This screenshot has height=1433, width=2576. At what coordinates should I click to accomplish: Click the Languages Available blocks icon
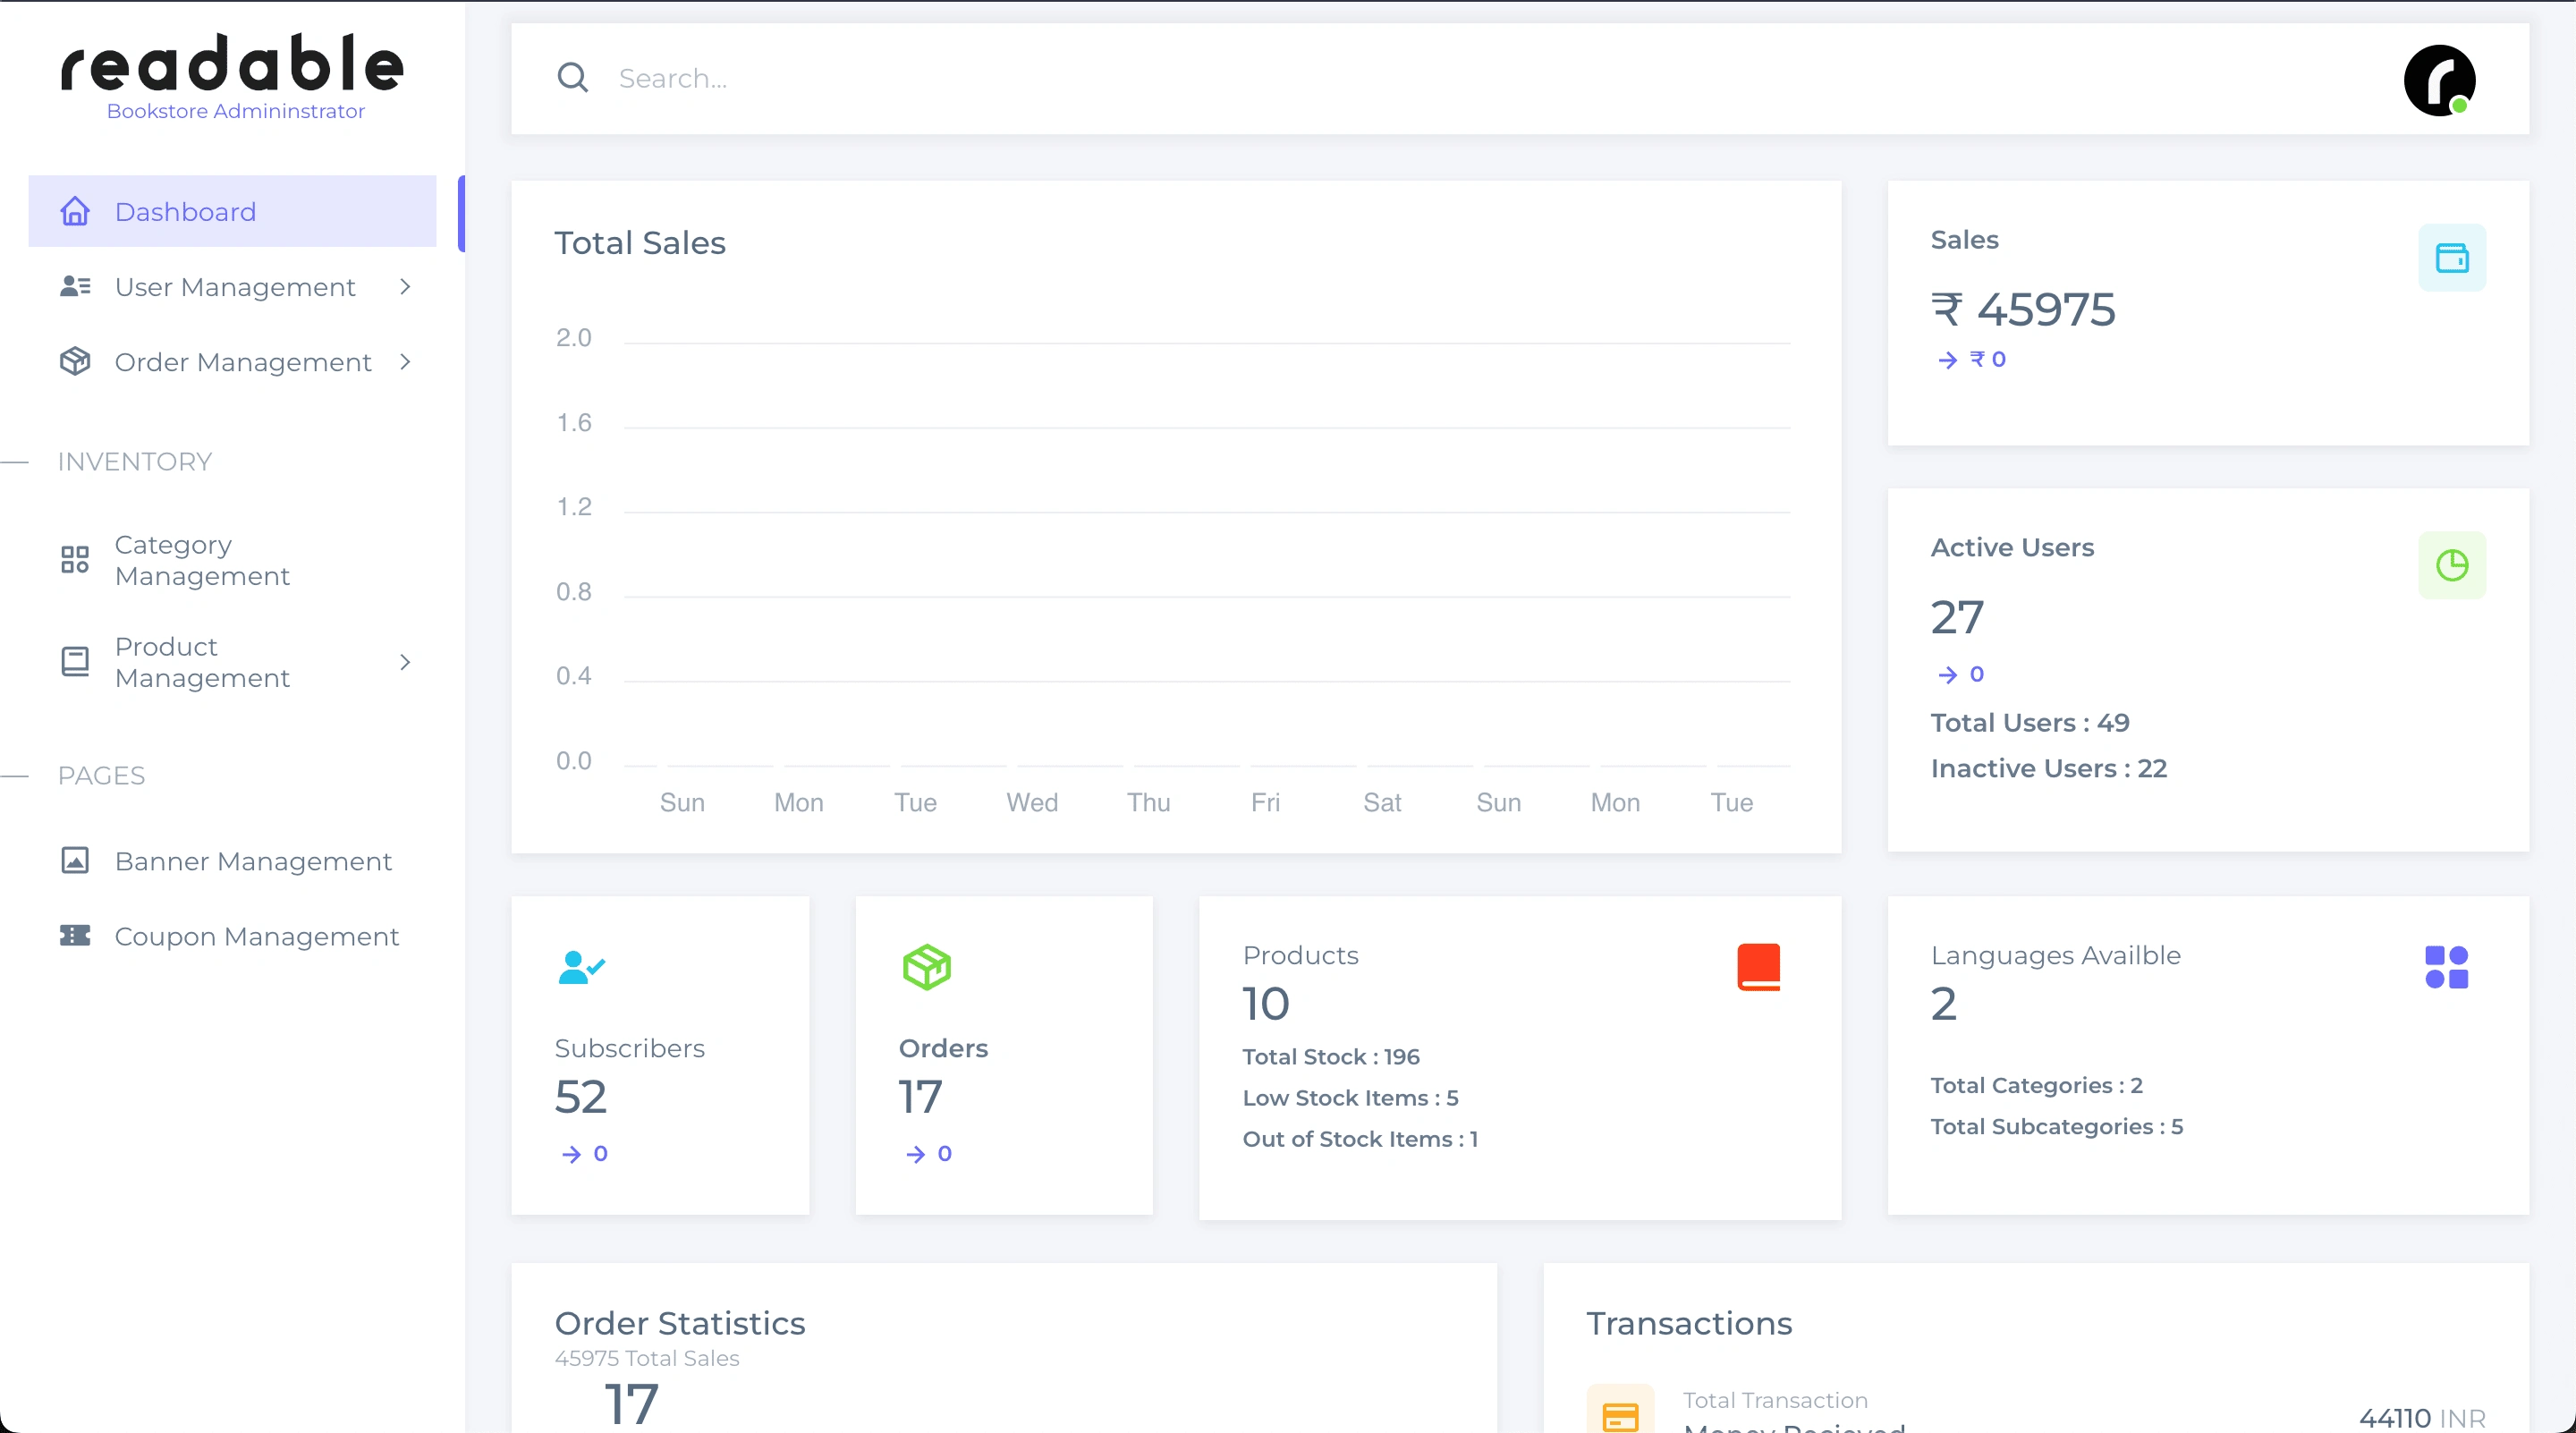coord(2446,966)
